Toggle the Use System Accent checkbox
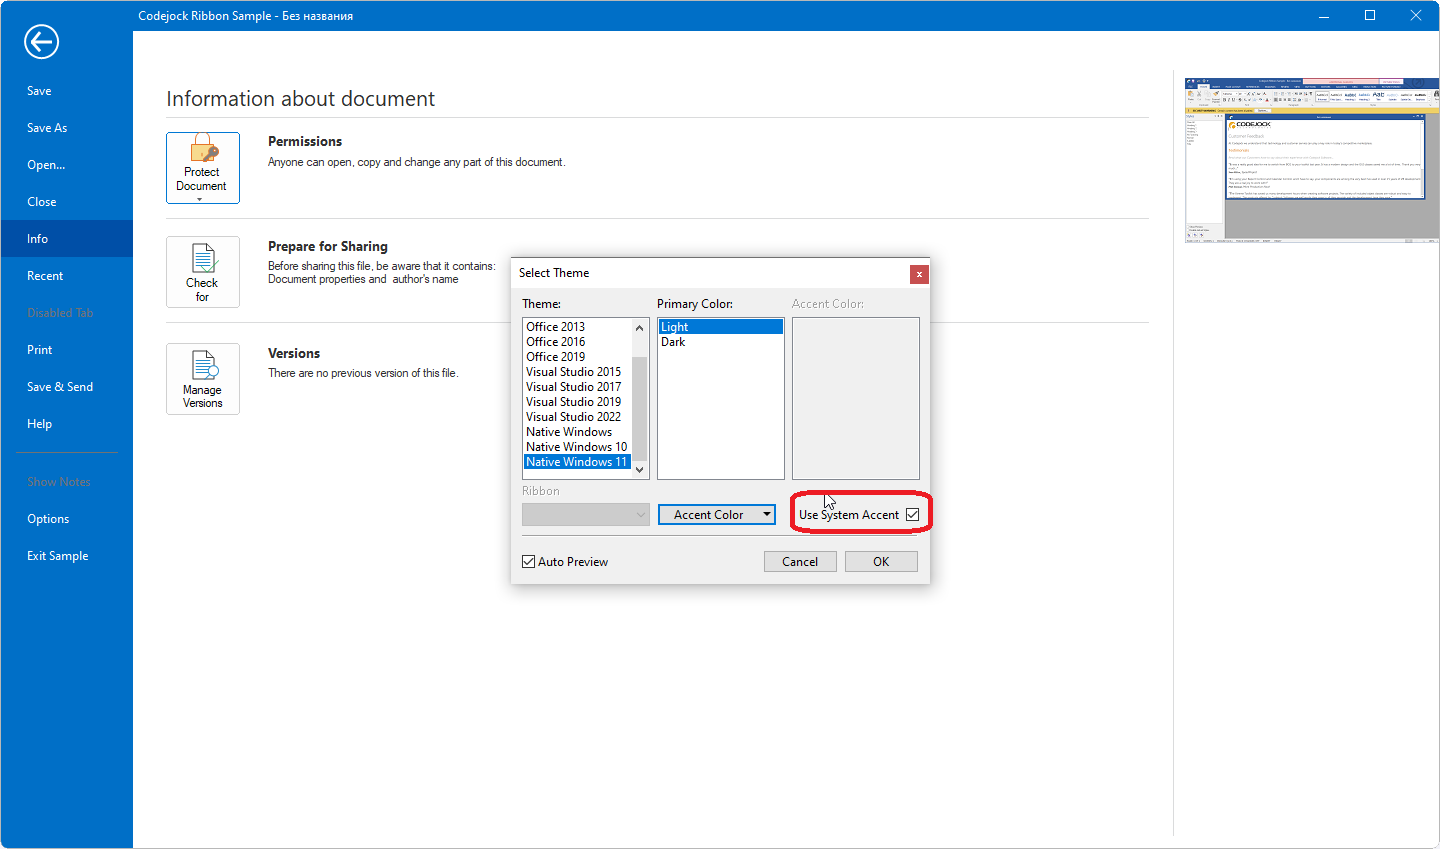Image resolution: width=1440 pixels, height=849 pixels. (x=912, y=515)
